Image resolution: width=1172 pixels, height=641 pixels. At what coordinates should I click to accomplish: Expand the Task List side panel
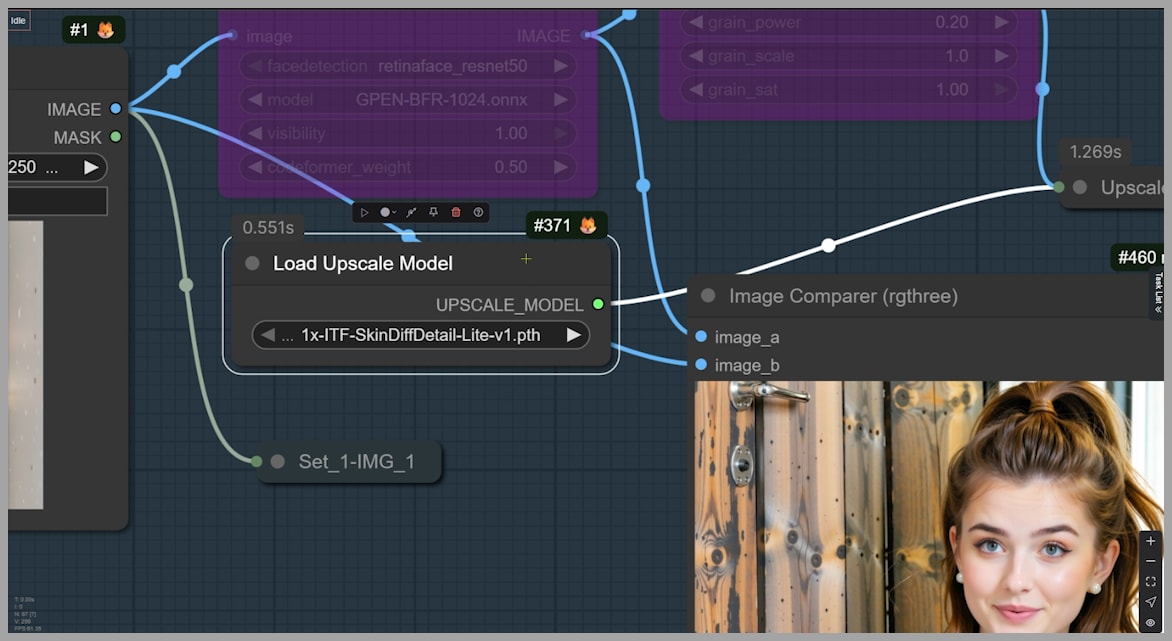pos(1159,295)
